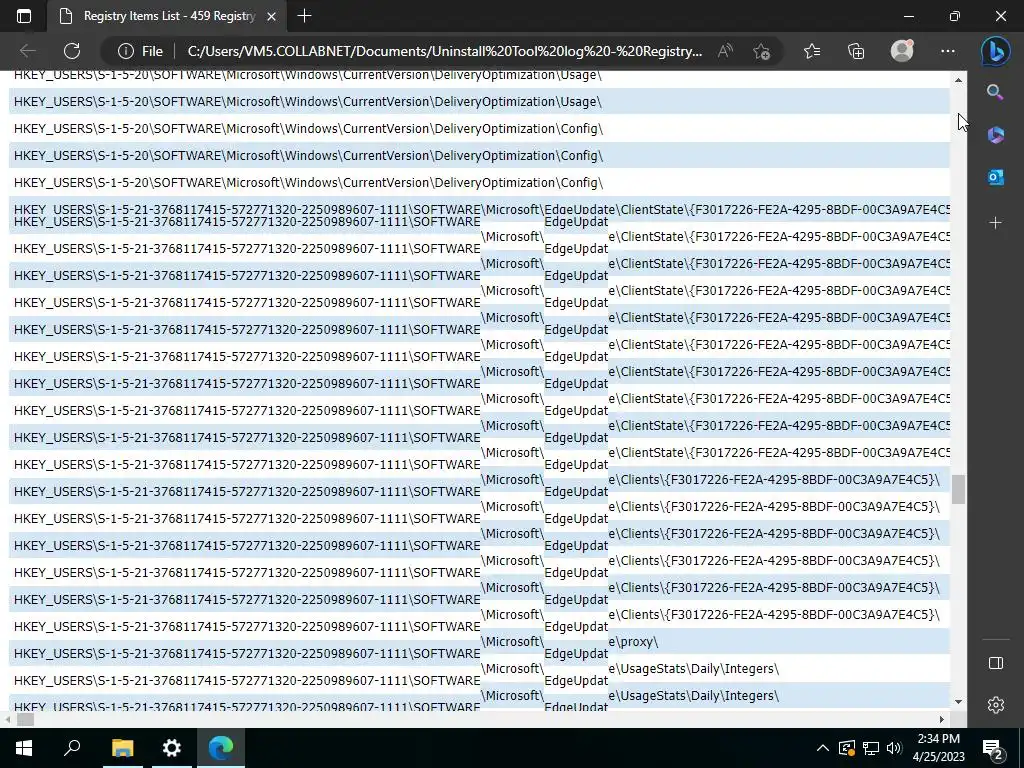This screenshot has height=768, width=1024.
Task: Activate Read aloud icon
Action: (x=725, y=51)
